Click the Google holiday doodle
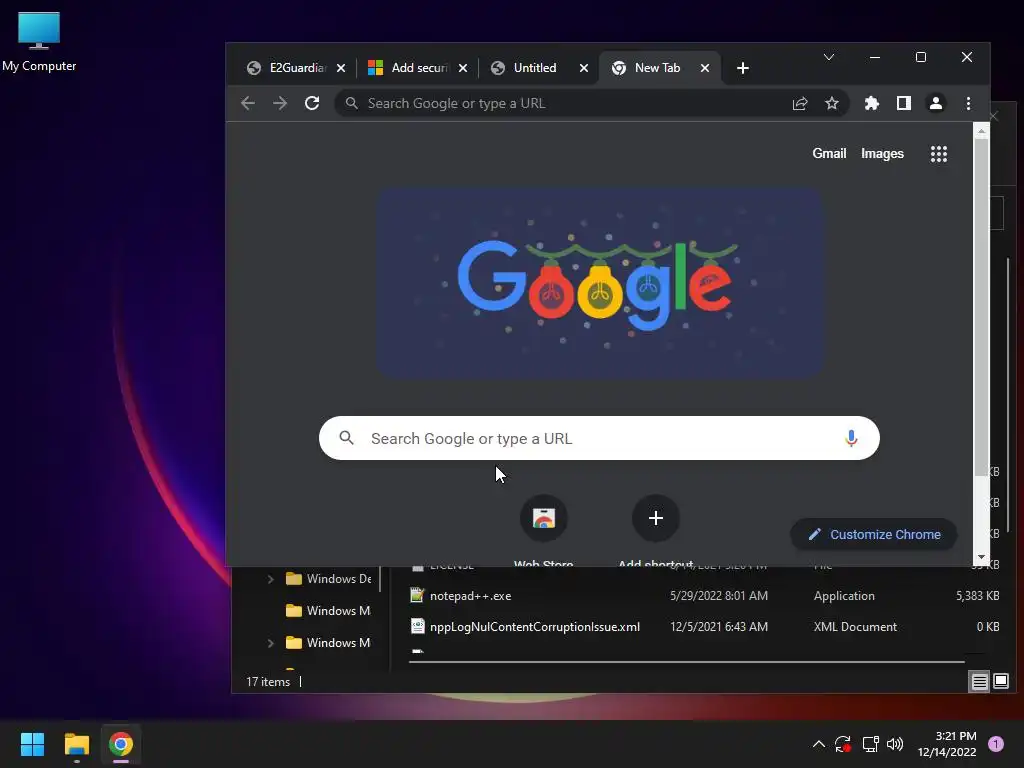 point(599,282)
